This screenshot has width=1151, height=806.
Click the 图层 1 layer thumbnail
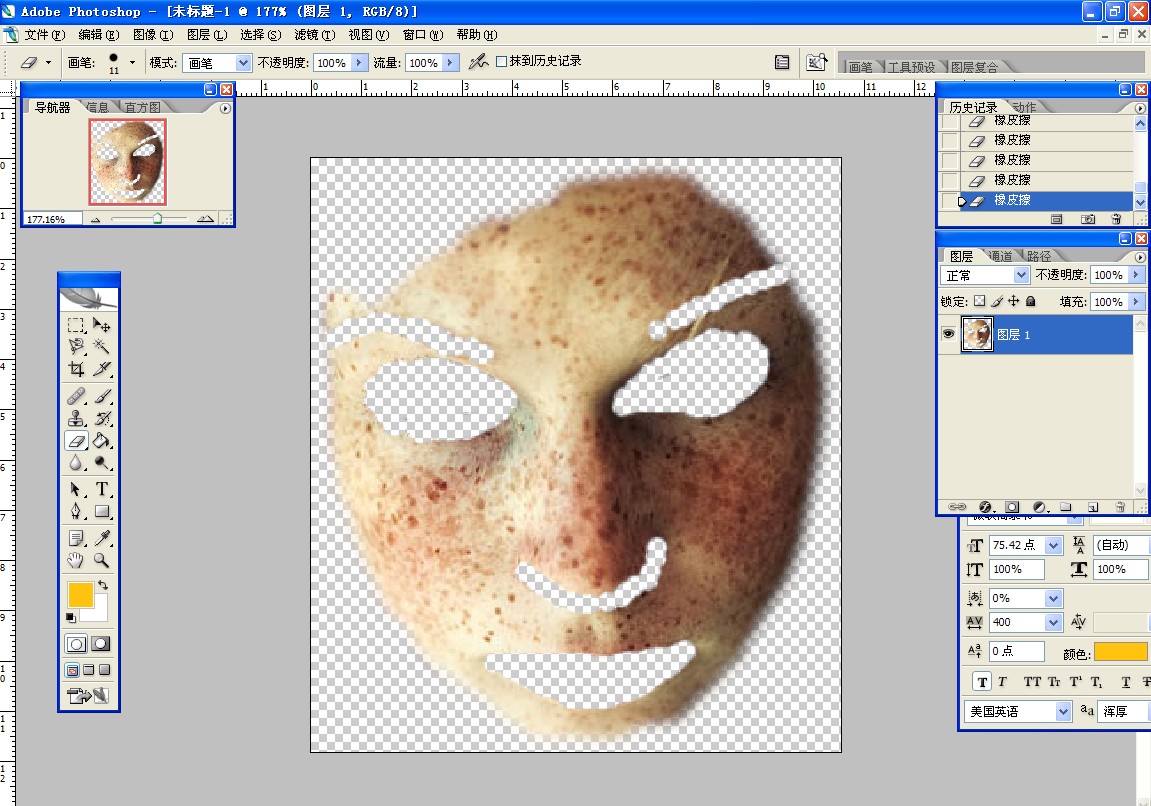pyautogui.click(x=976, y=335)
